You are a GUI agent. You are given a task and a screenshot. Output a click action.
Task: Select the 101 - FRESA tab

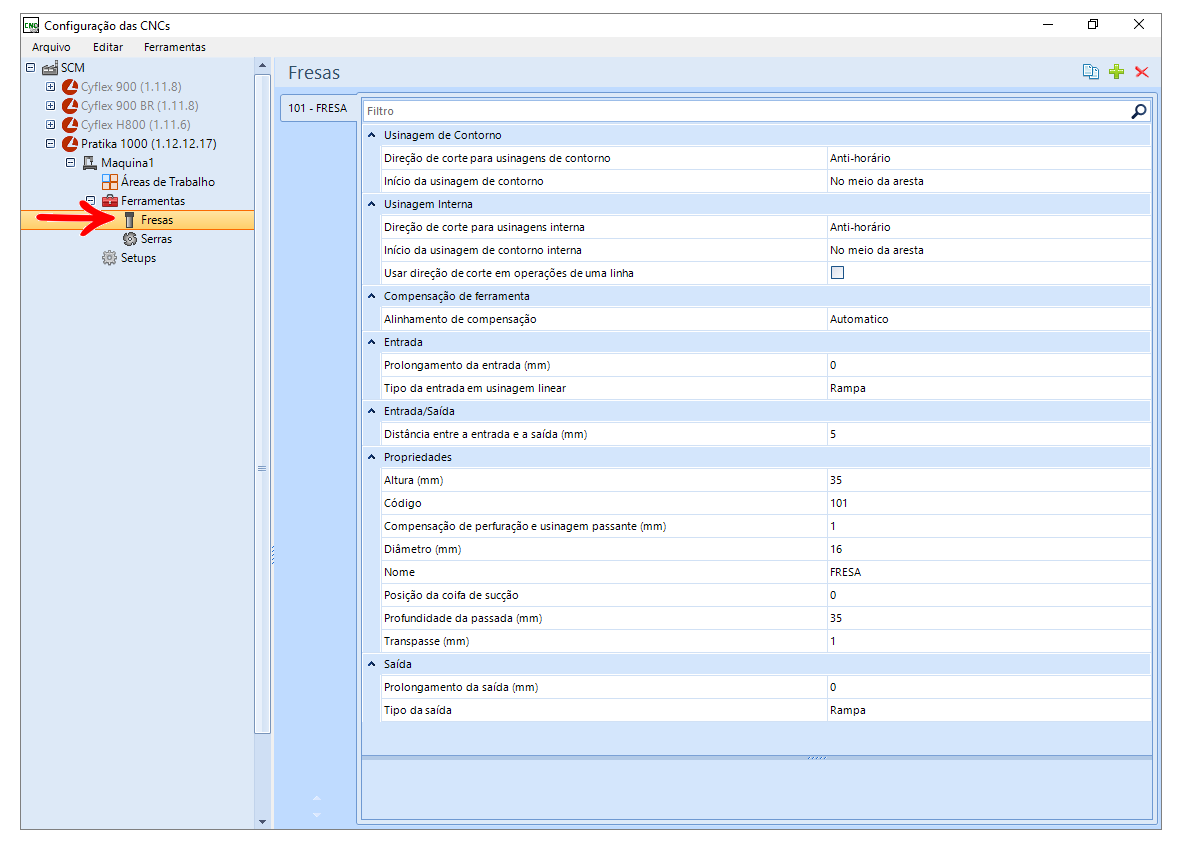pyautogui.click(x=318, y=108)
